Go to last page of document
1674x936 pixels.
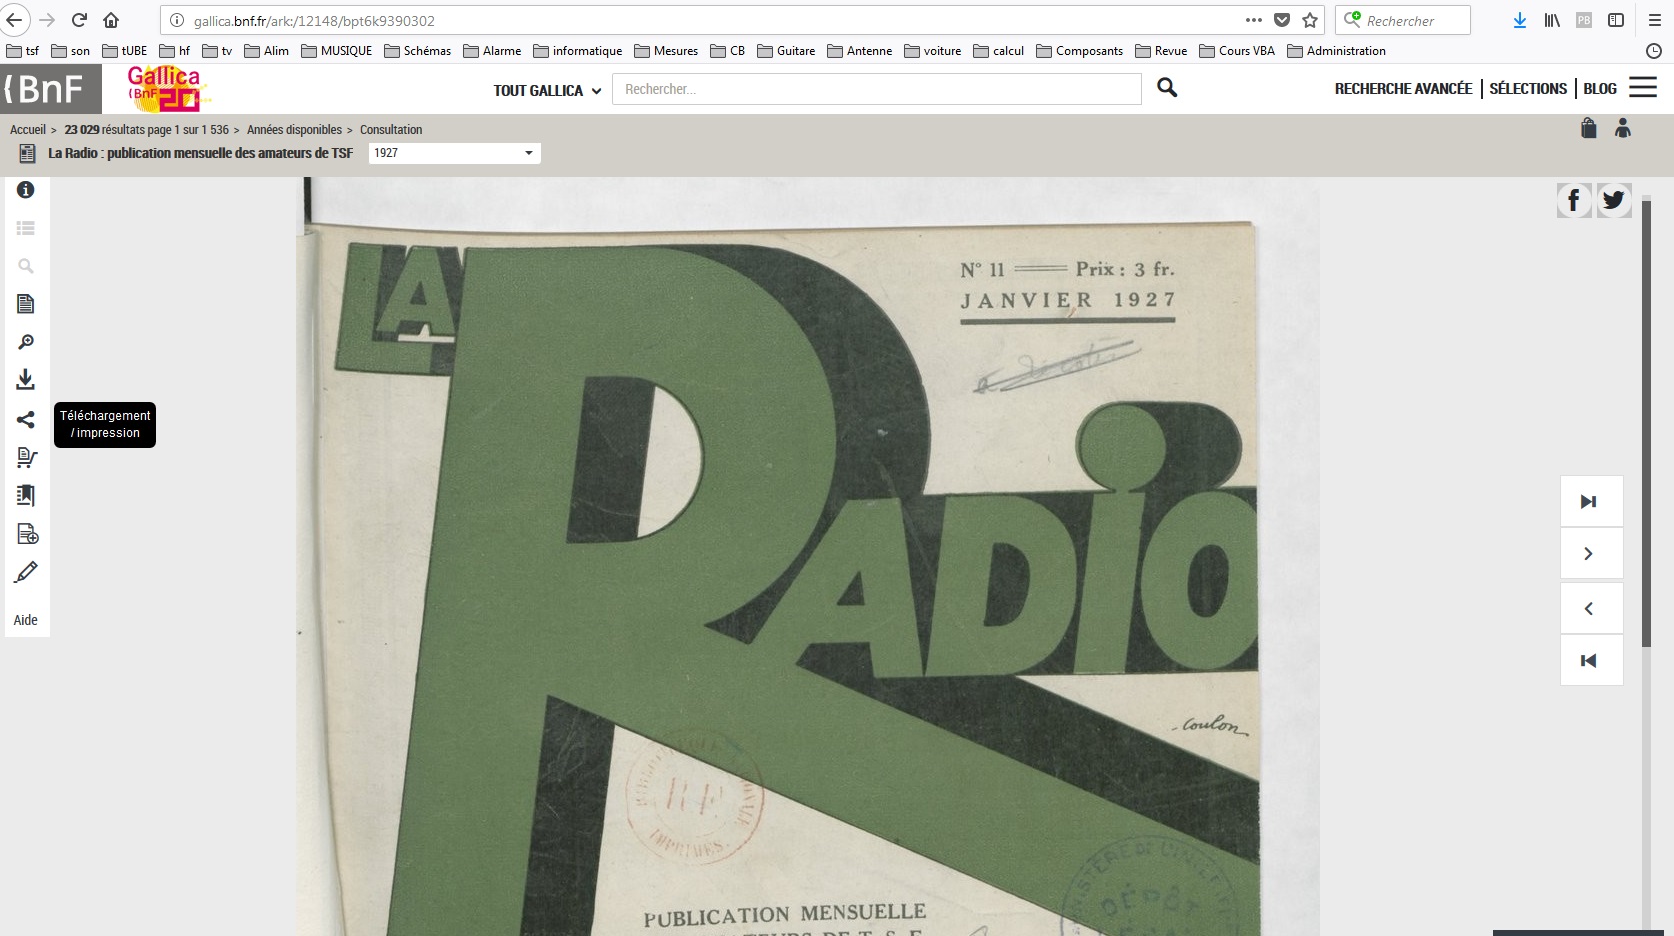click(x=1591, y=501)
